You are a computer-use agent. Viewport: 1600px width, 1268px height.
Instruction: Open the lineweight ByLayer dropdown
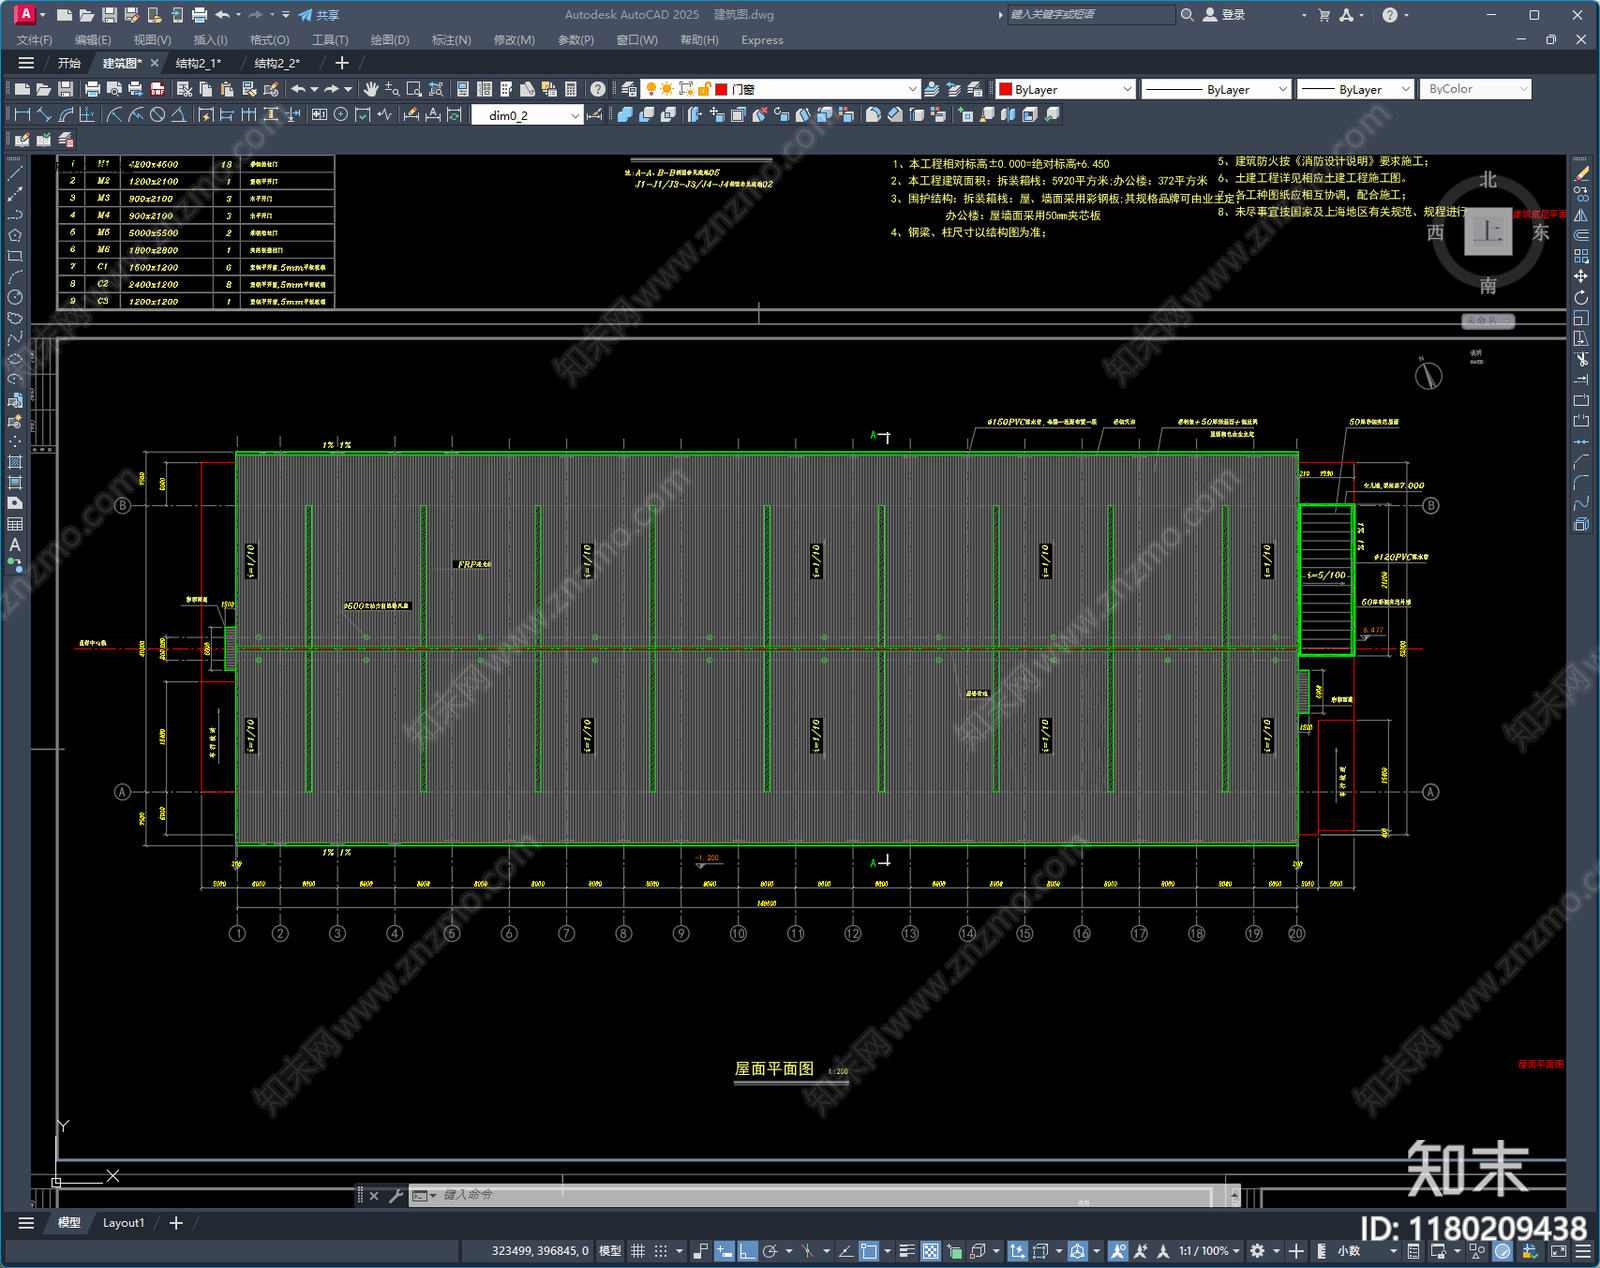point(1355,89)
